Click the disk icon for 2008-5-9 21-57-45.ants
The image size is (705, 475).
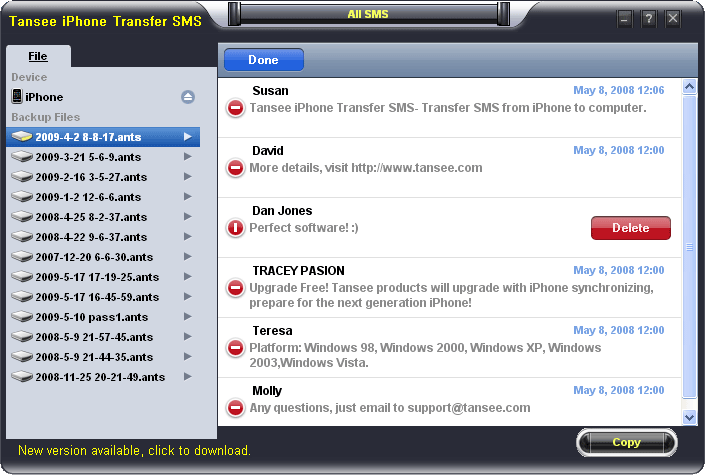[22, 336]
